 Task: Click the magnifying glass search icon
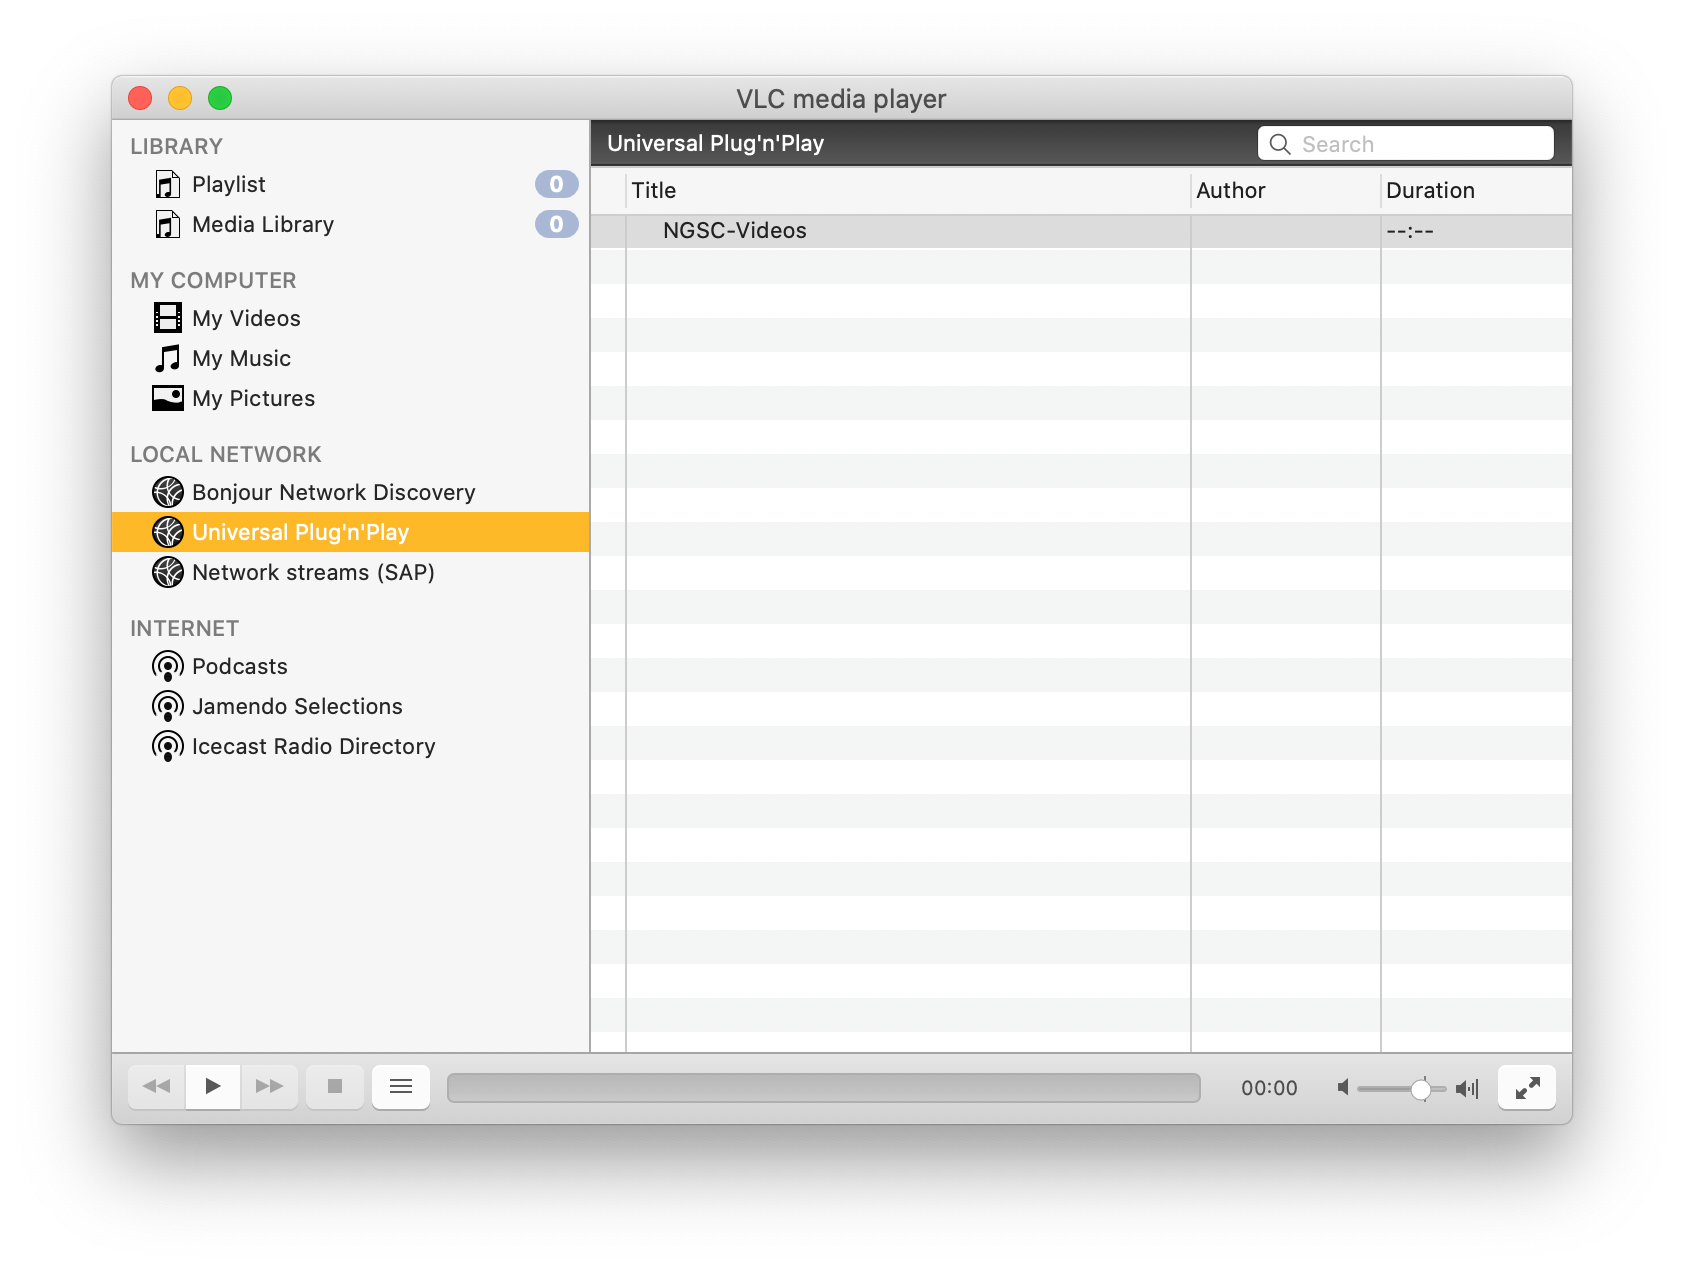click(x=1279, y=144)
